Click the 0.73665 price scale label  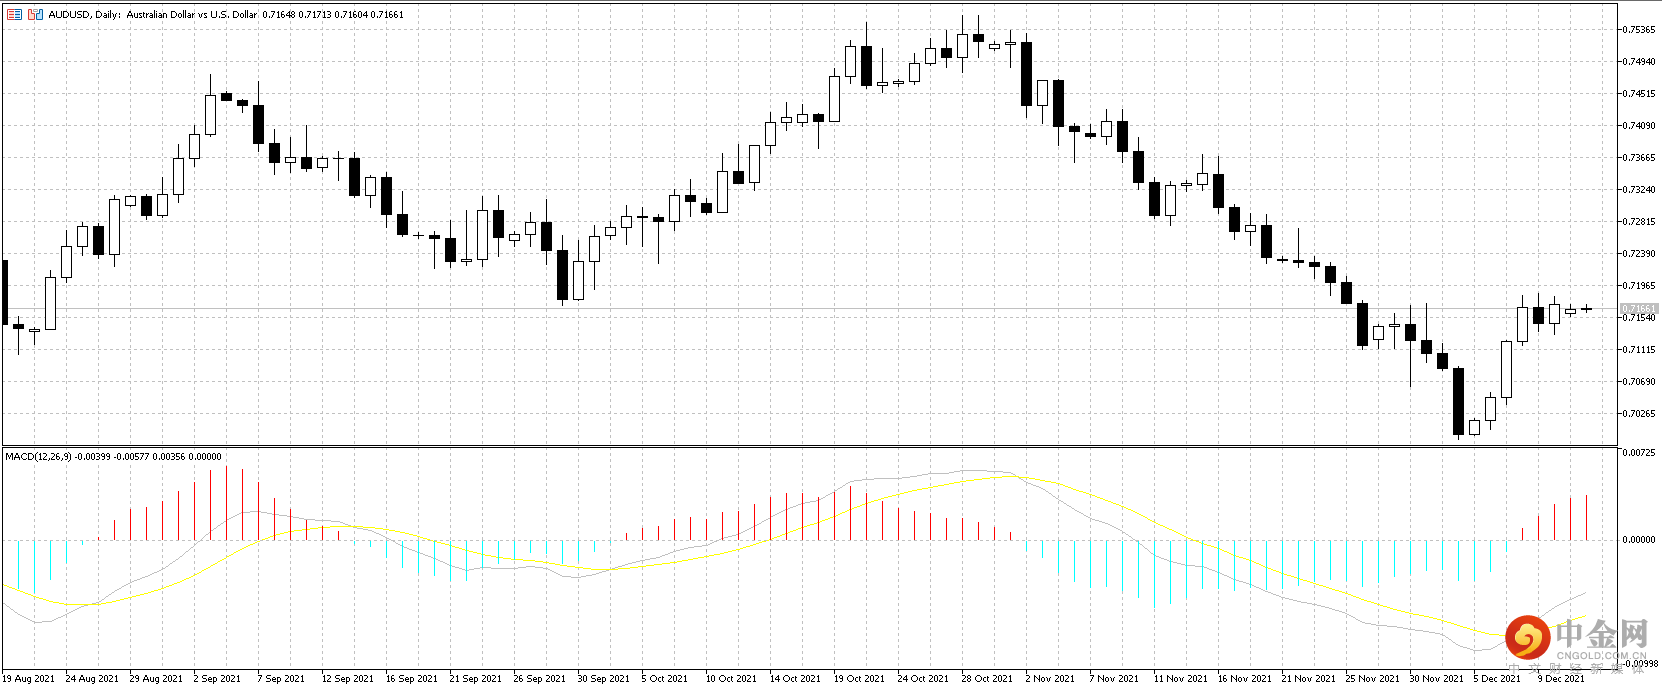[x=1640, y=158]
